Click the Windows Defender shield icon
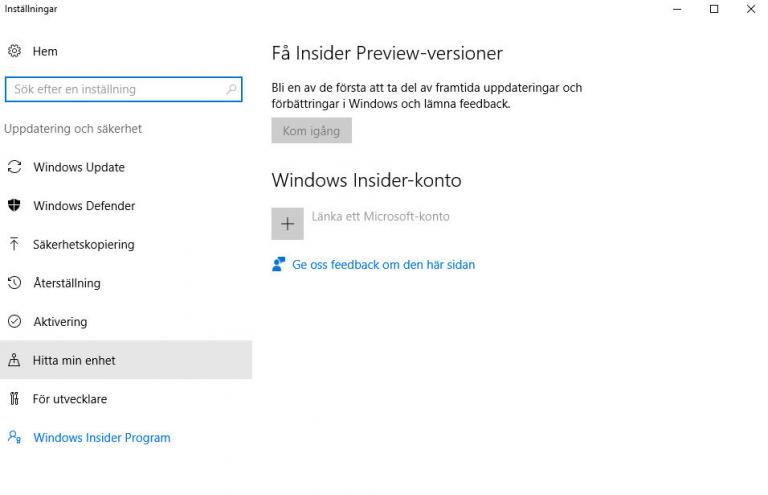 pyautogui.click(x=14, y=206)
